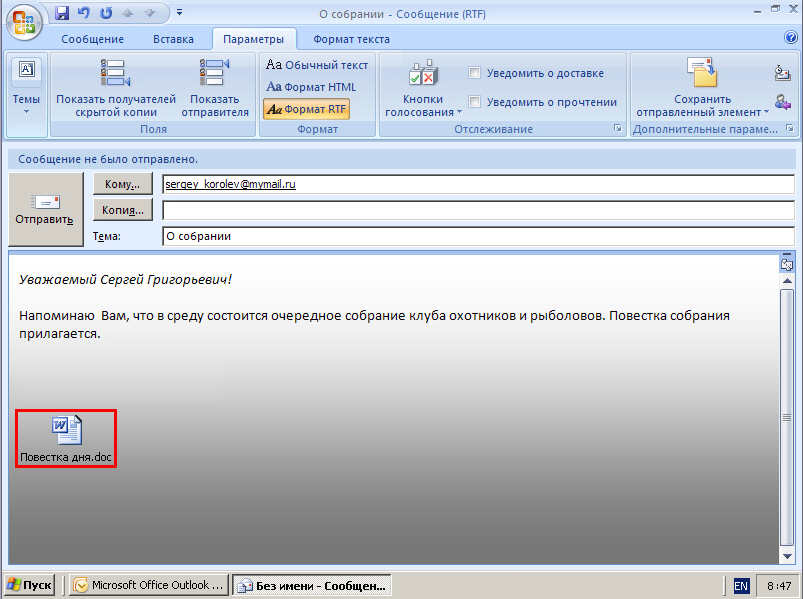Select Формат RTF option

(307, 109)
